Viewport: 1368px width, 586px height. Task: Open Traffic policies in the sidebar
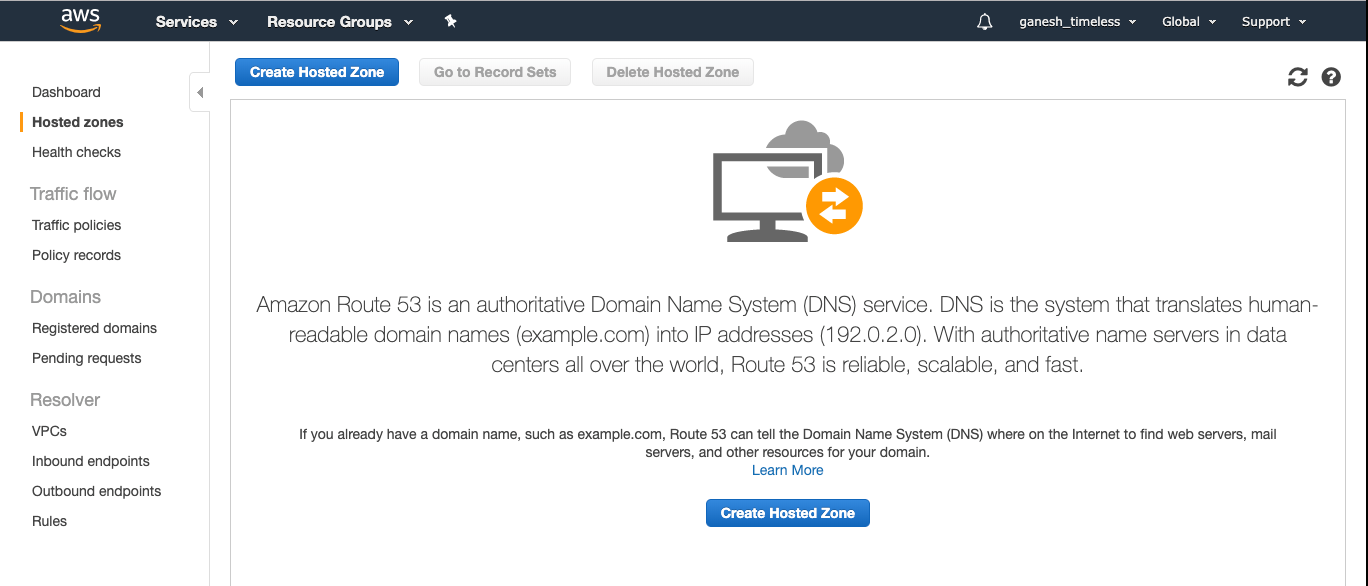76,225
